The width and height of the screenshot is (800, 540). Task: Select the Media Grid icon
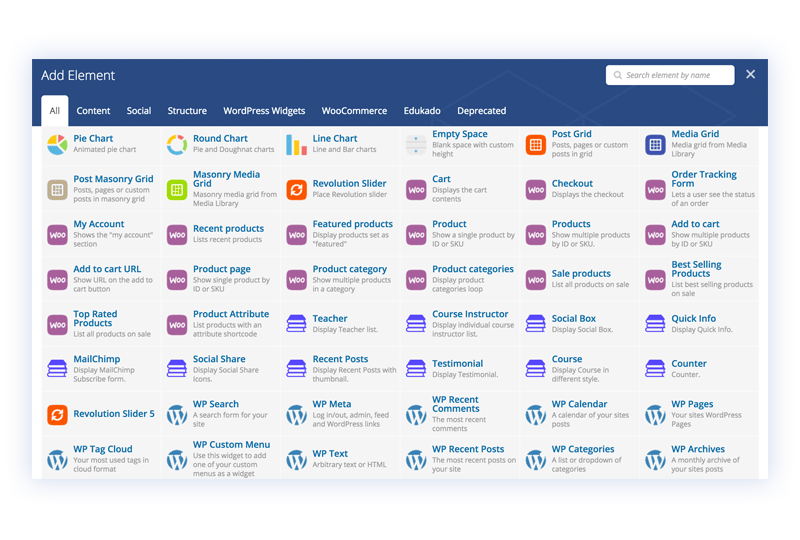[655, 145]
